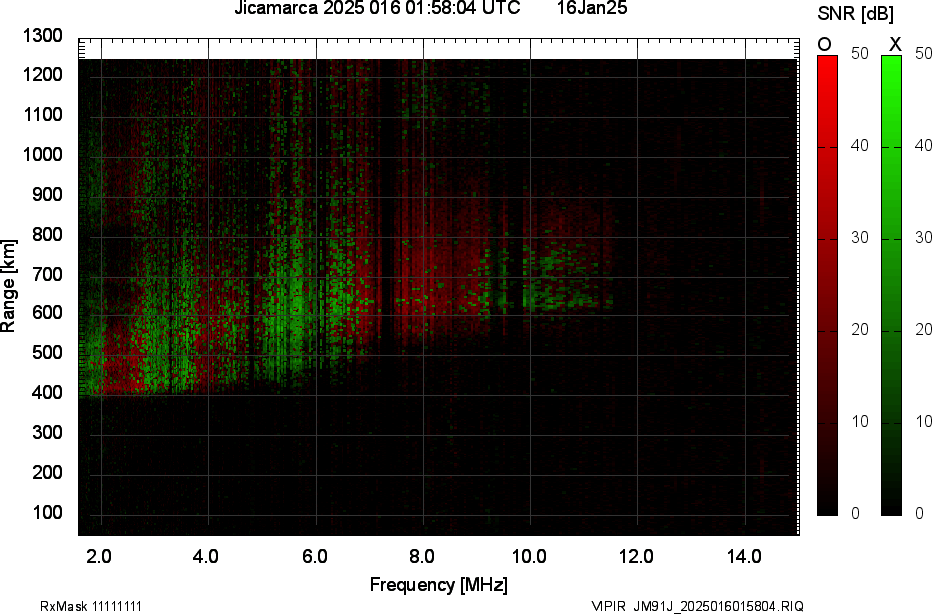Click the green X-mode echo cluster near 10.5 MHz
Image resolution: width=932 pixels, height=614 pixels.
click(x=565, y=279)
